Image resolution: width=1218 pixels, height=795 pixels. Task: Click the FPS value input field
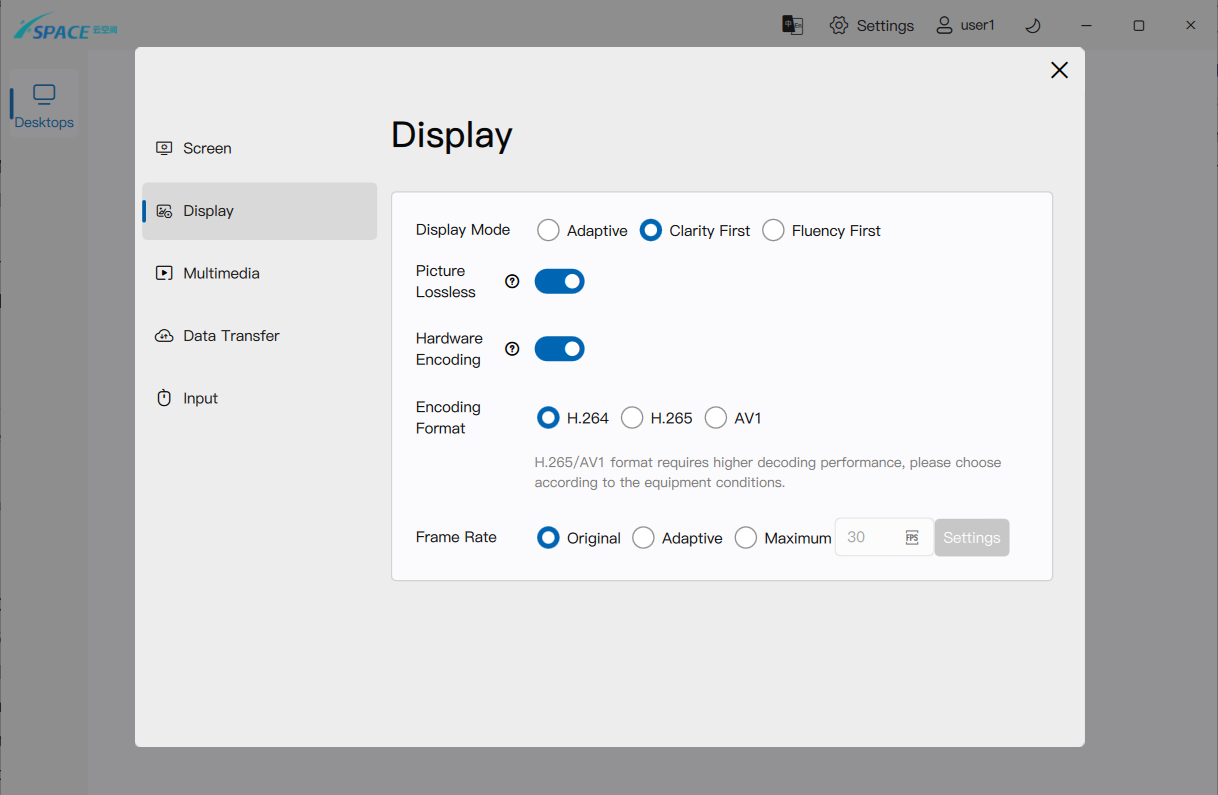[x=870, y=538]
